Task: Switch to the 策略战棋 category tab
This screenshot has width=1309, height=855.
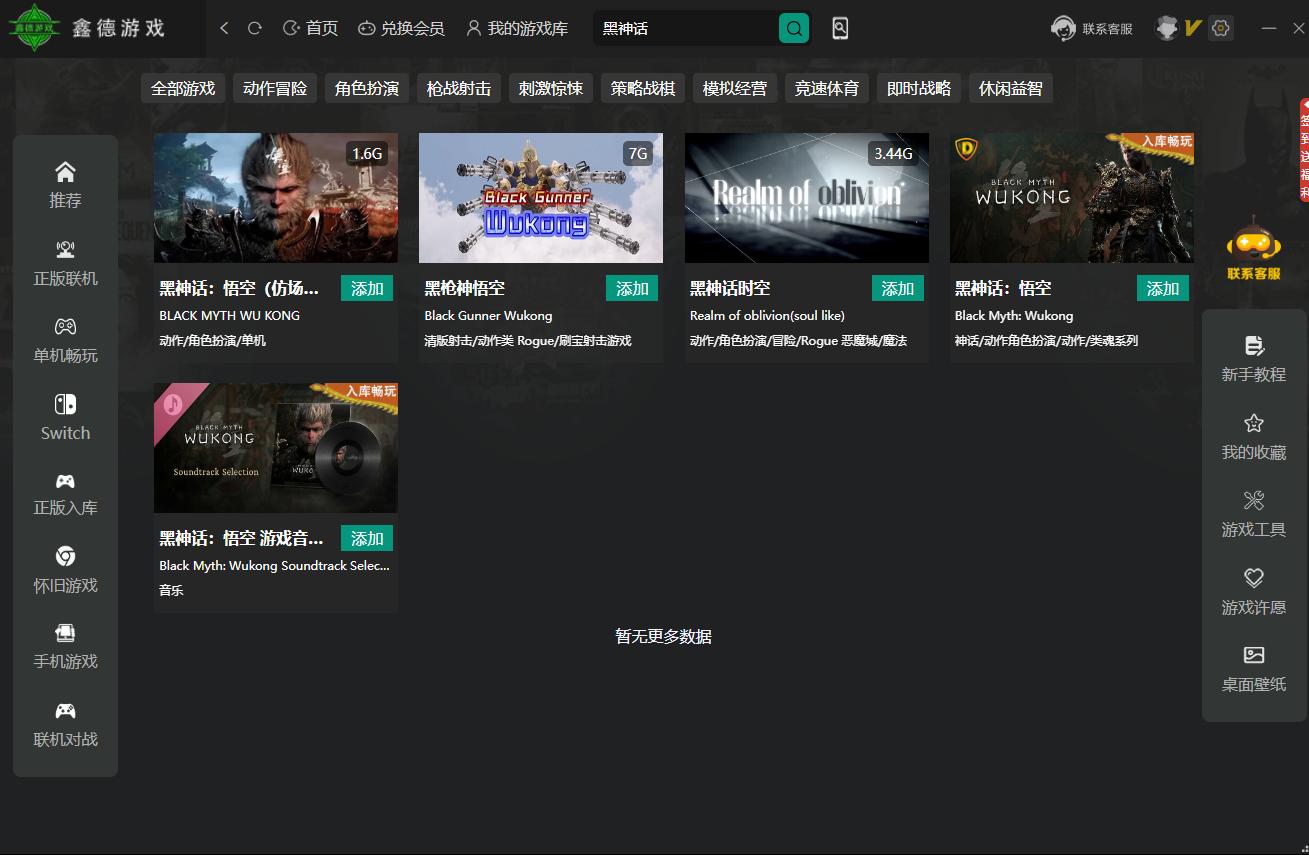Action: [x=643, y=89]
